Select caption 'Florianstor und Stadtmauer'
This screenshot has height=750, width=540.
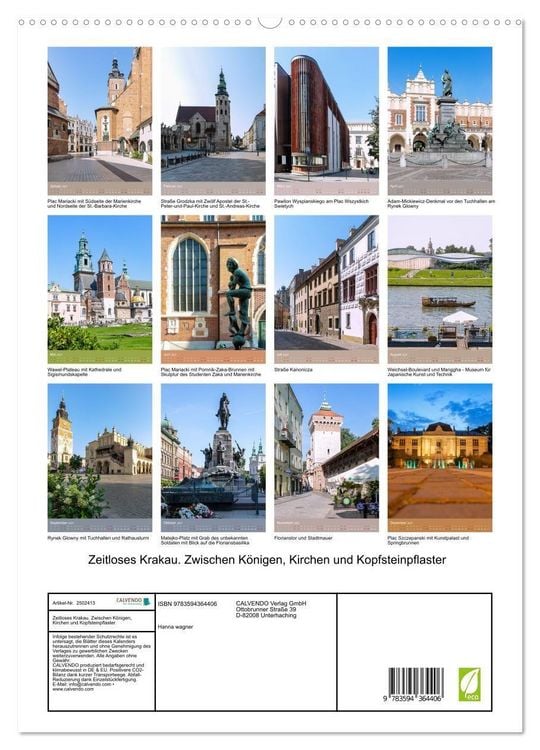303,538
